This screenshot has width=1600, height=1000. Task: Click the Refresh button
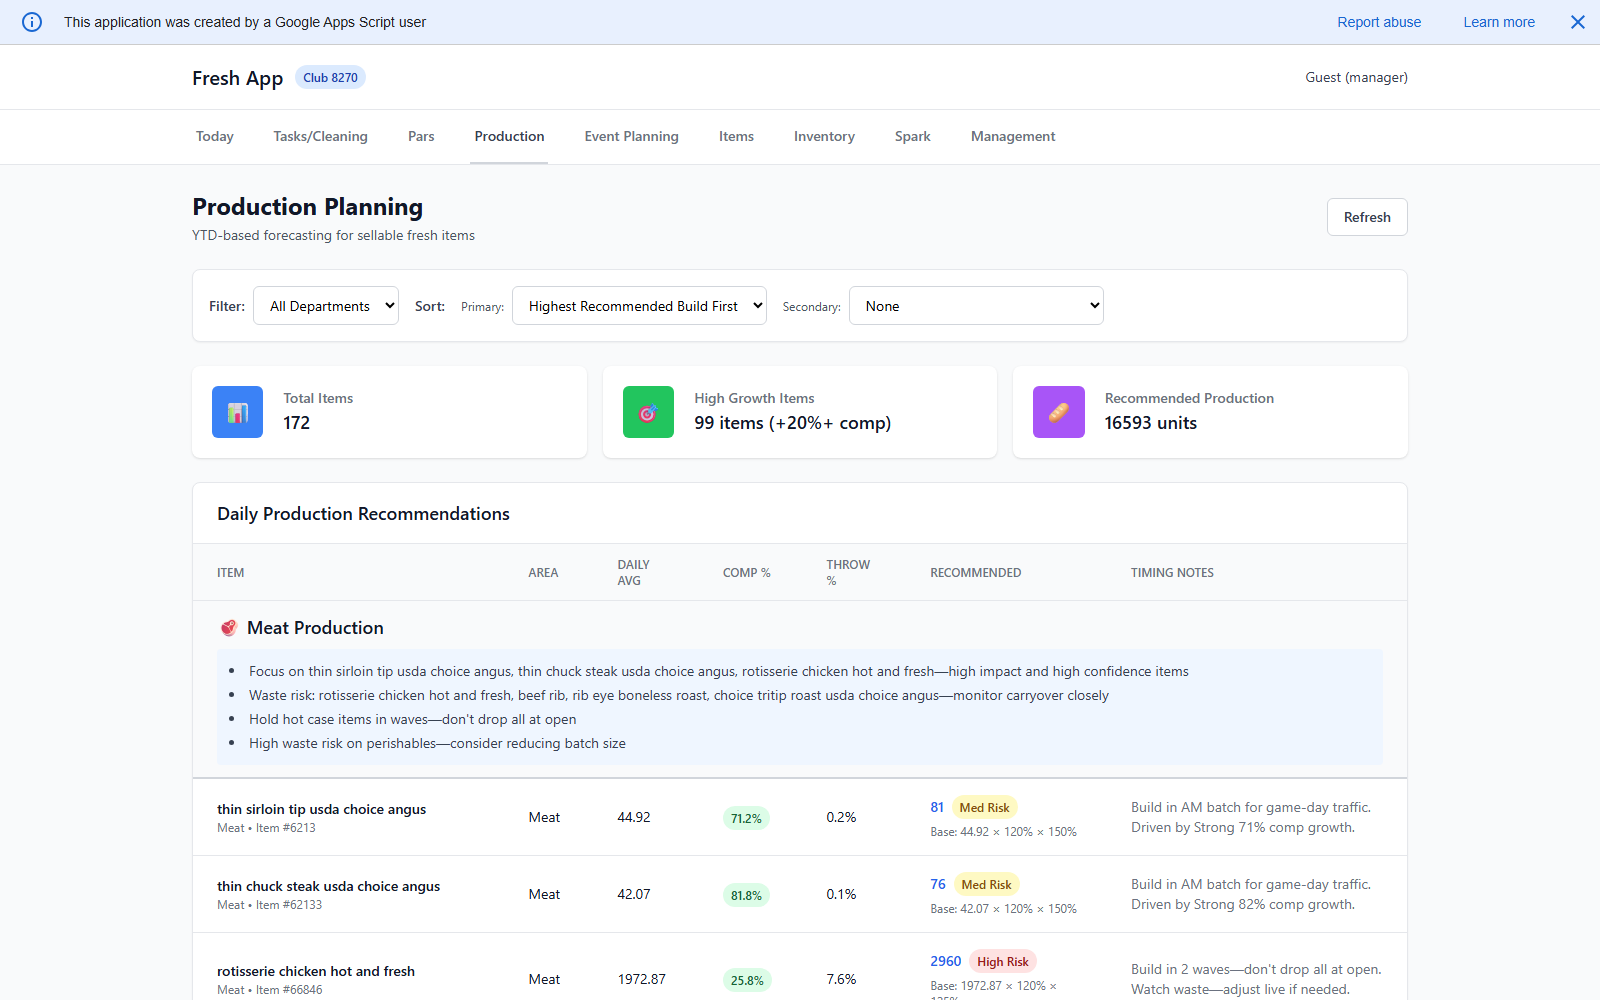[x=1366, y=217]
